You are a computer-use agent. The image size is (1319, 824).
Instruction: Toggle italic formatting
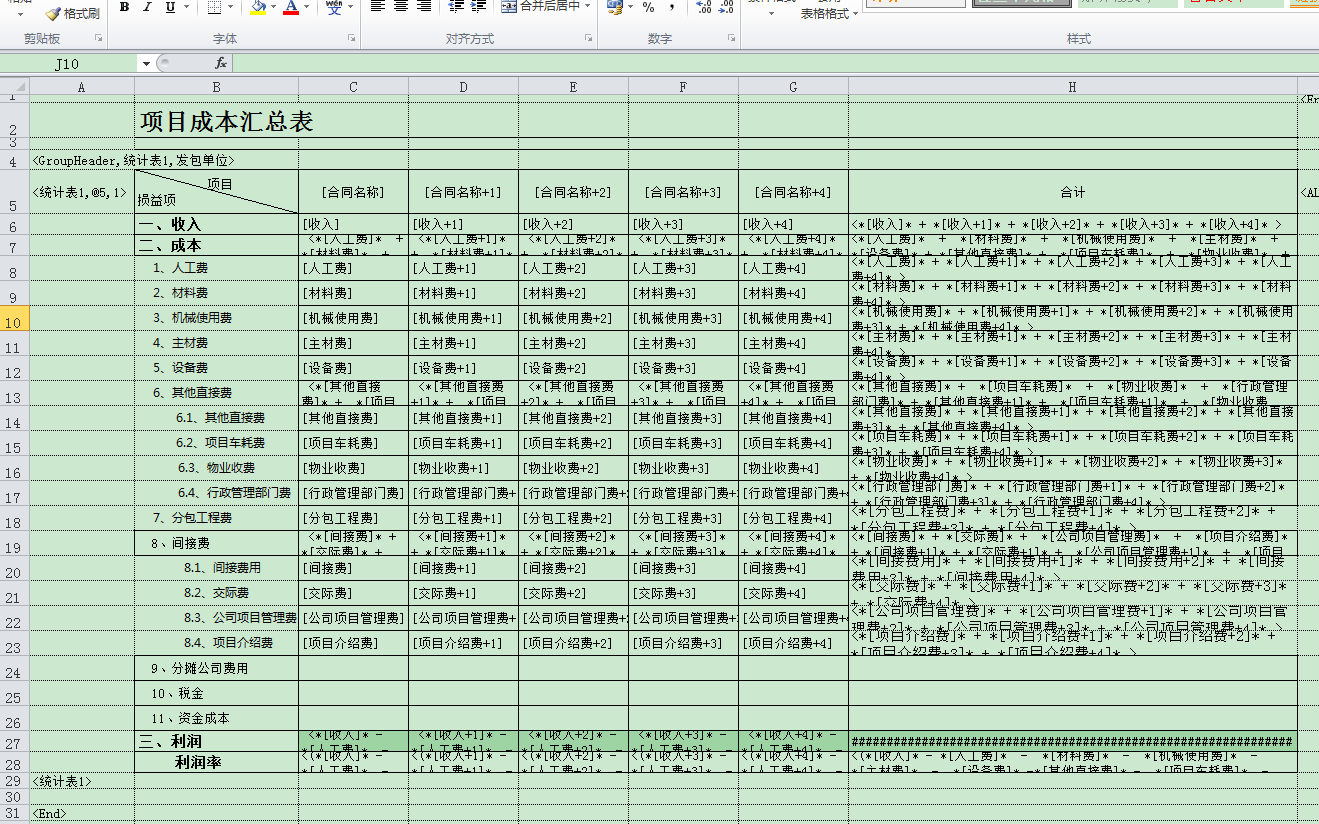pyautogui.click(x=147, y=8)
